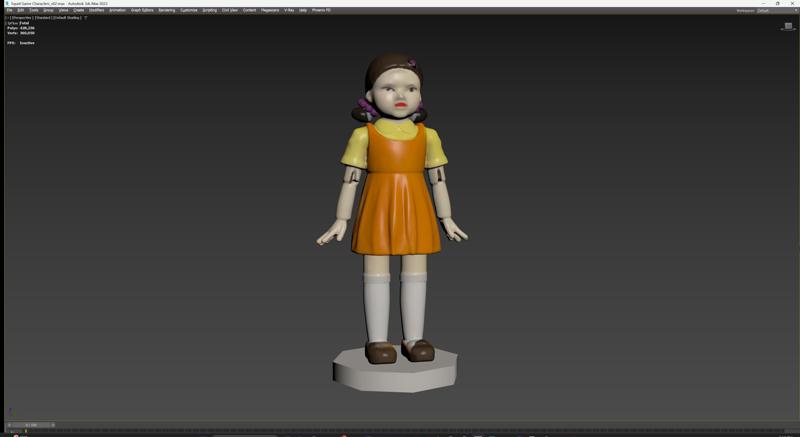The height and width of the screenshot is (437, 800).
Task: Step the time slider back with left arrow
Action: [x=9, y=425]
